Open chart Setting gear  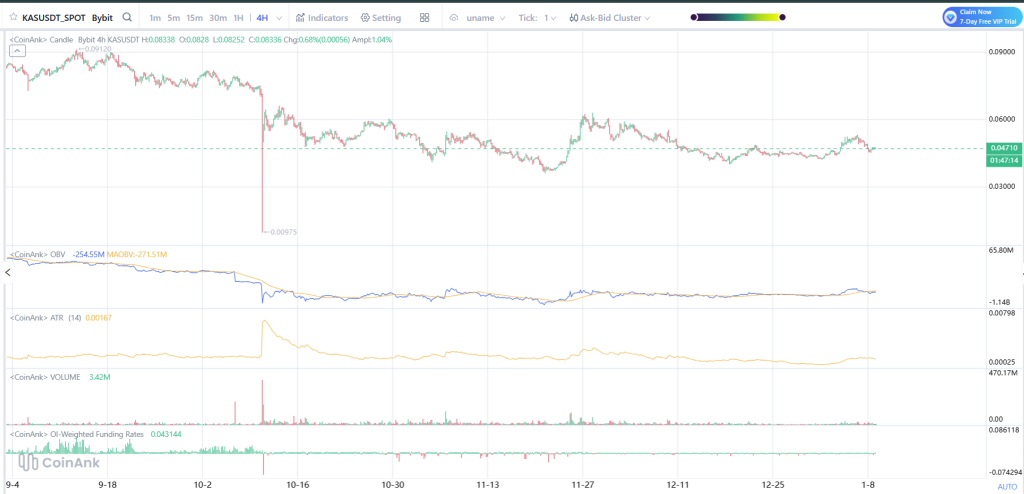(380, 18)
